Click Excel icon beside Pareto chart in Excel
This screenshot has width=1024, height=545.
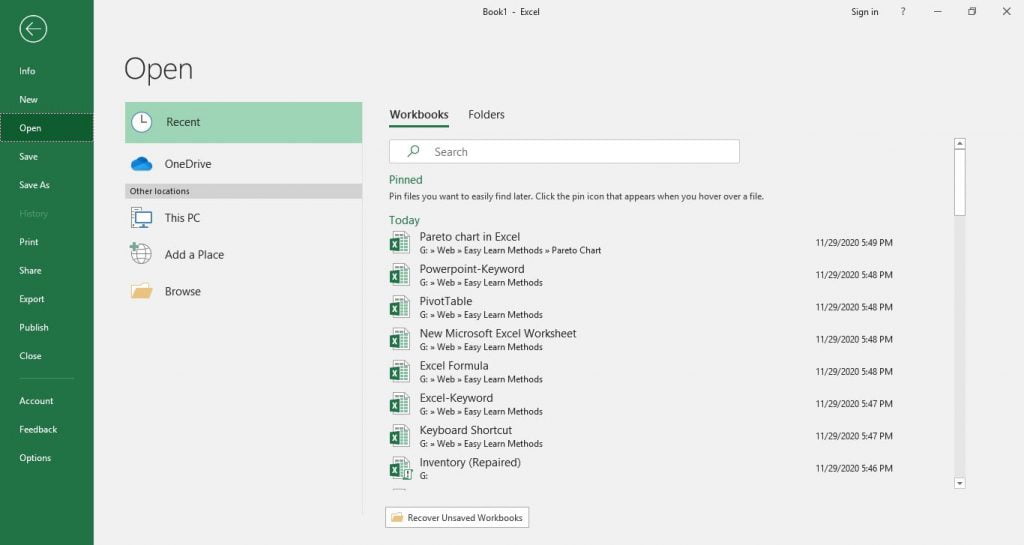pyautogui.click(x=400, y=243)
